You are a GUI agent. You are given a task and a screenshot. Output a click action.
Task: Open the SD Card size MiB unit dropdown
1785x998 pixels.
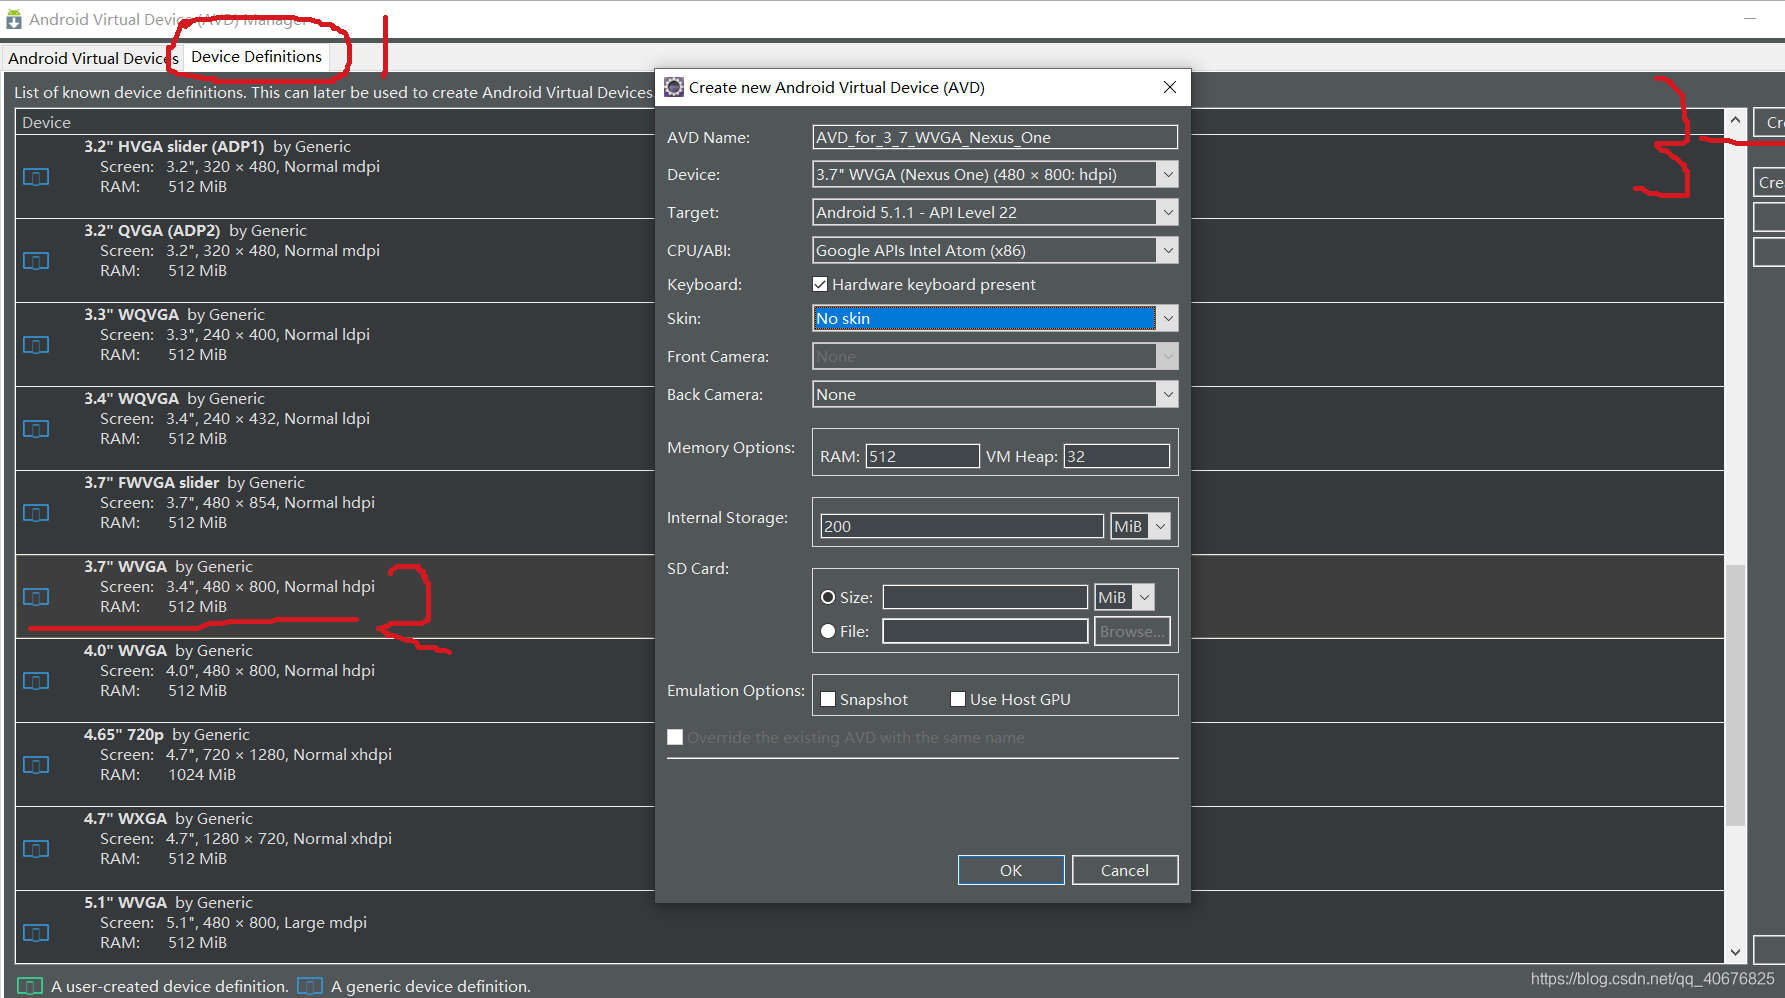click(x=1145, y=597)
